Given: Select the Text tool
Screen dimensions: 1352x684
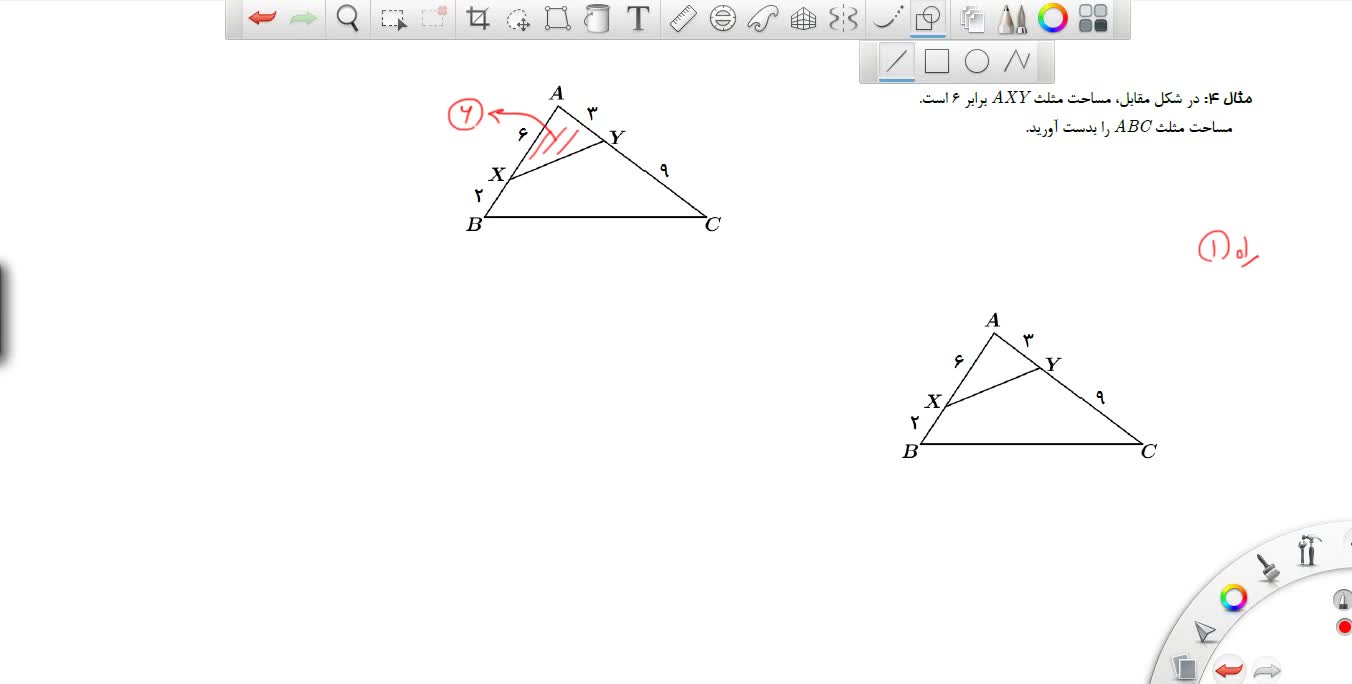Looking at the screenshot, I should coord(637,18).
